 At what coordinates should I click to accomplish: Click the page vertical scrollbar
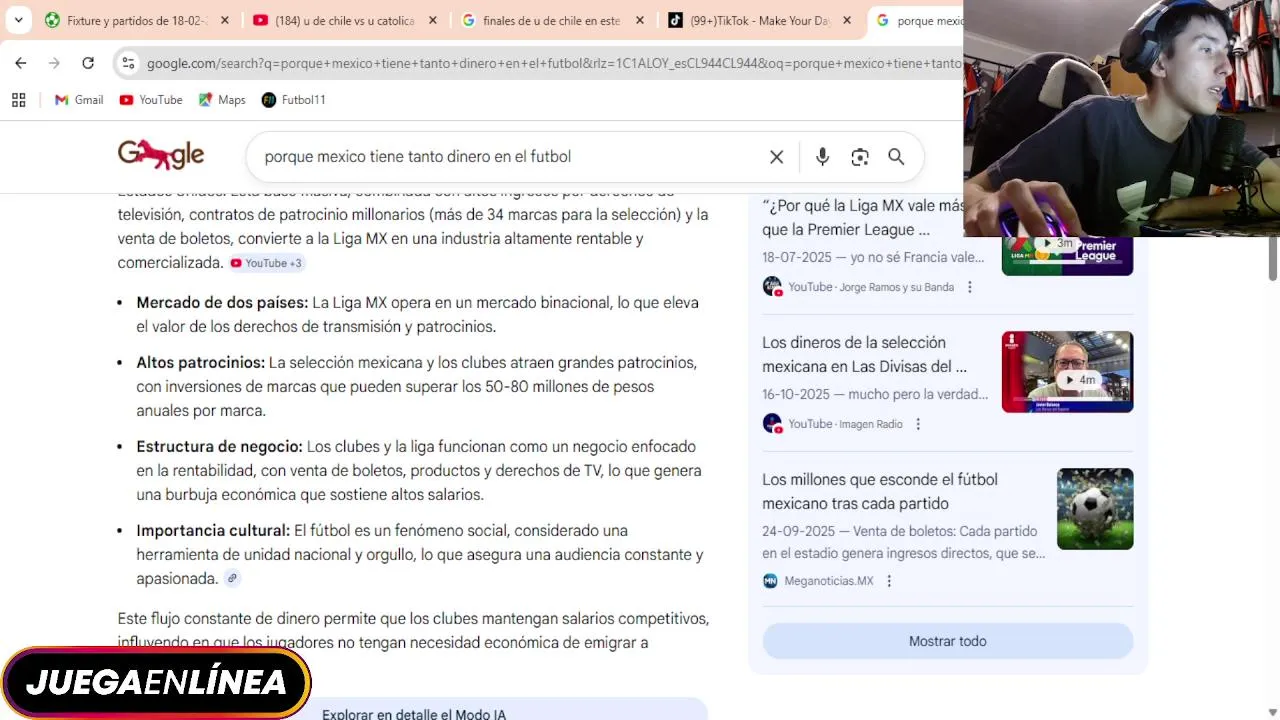point(1273,258)
